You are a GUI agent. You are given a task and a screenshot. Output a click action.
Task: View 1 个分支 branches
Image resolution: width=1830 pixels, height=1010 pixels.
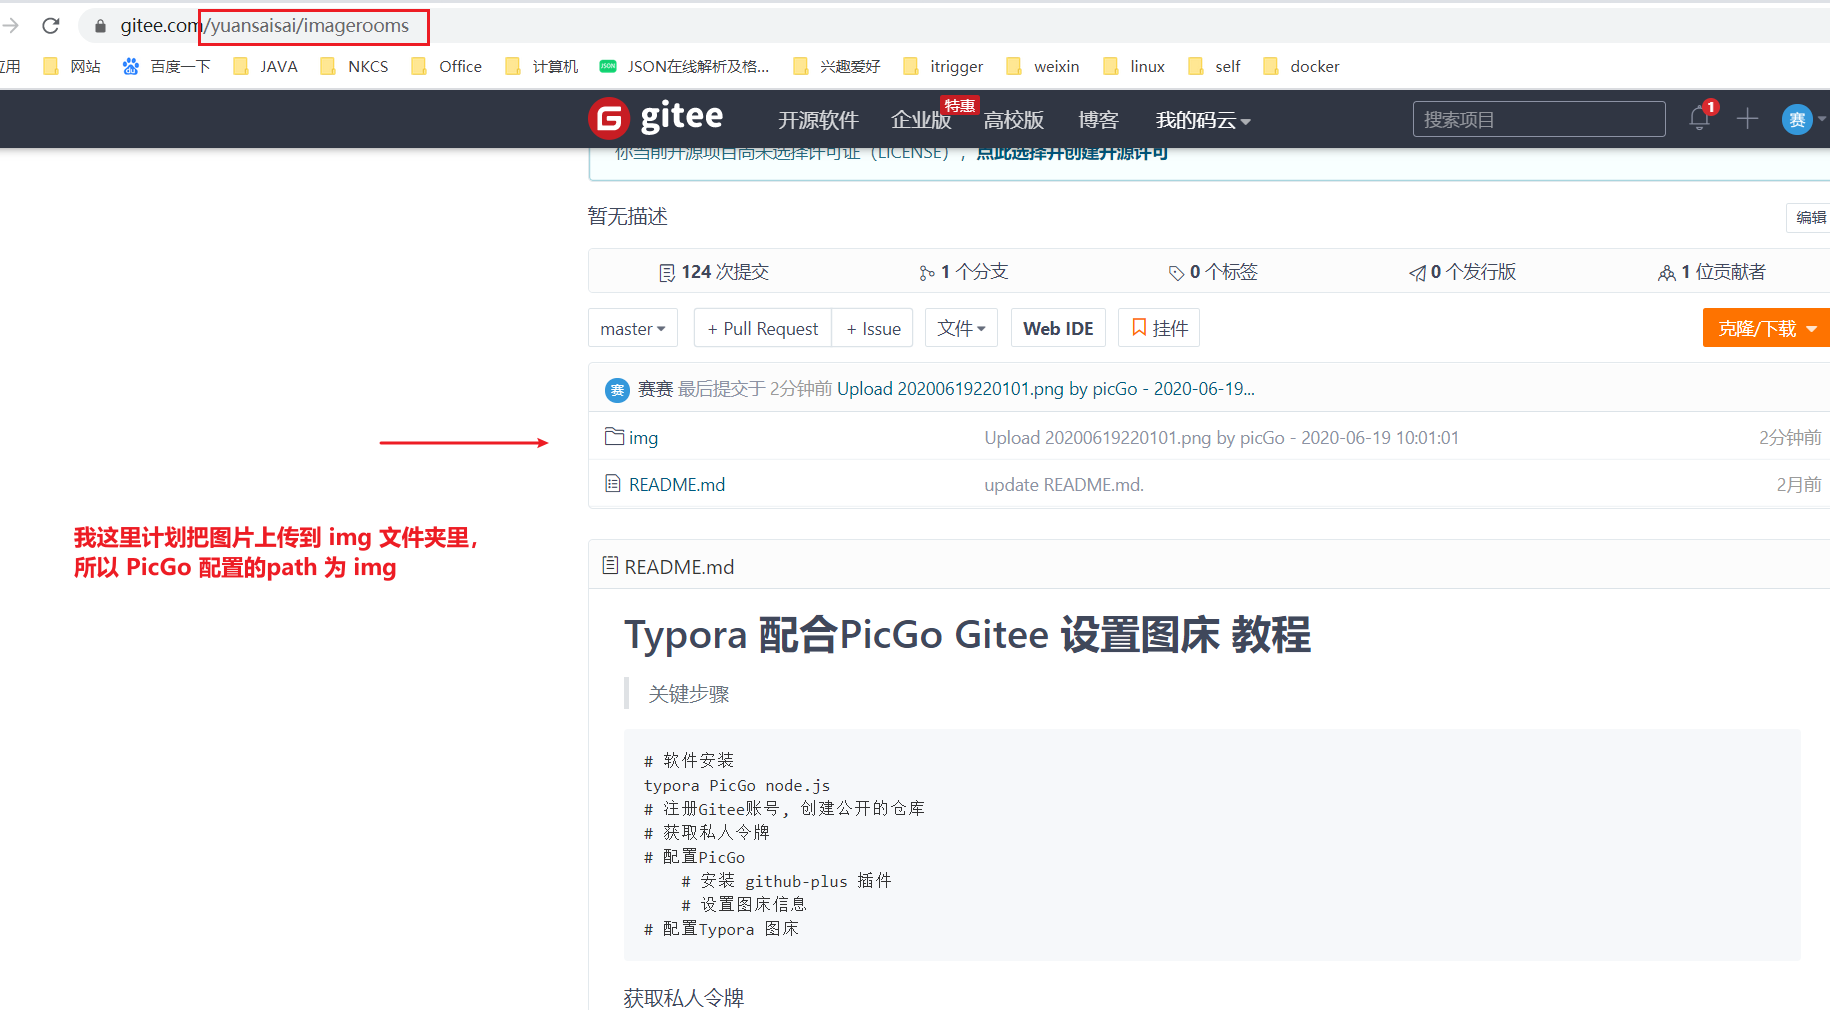point(963,272)
